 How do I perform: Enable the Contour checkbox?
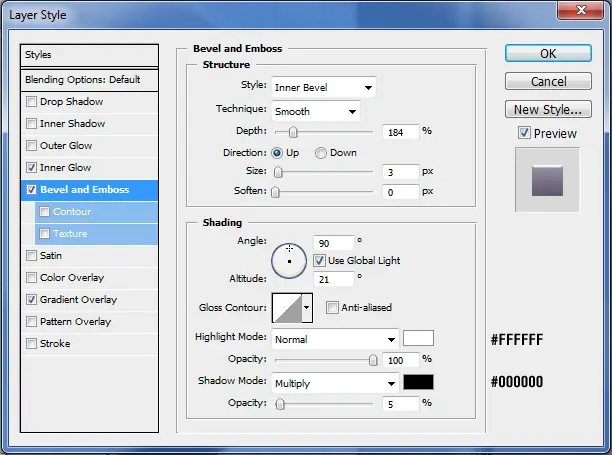(44, 212)
